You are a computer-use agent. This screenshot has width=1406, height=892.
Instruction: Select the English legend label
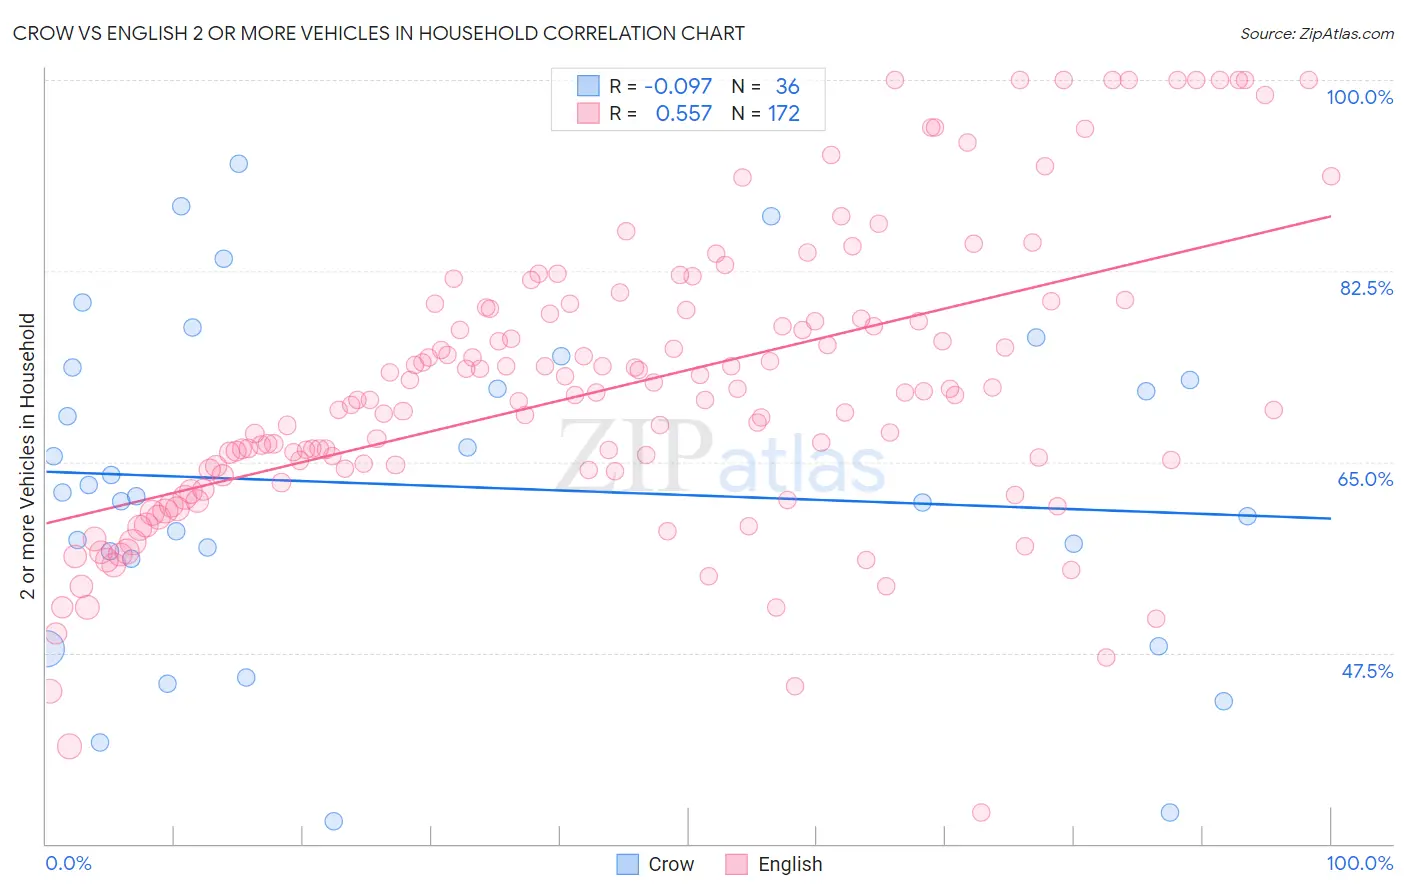pyautogui.click(x=790, y=864)
